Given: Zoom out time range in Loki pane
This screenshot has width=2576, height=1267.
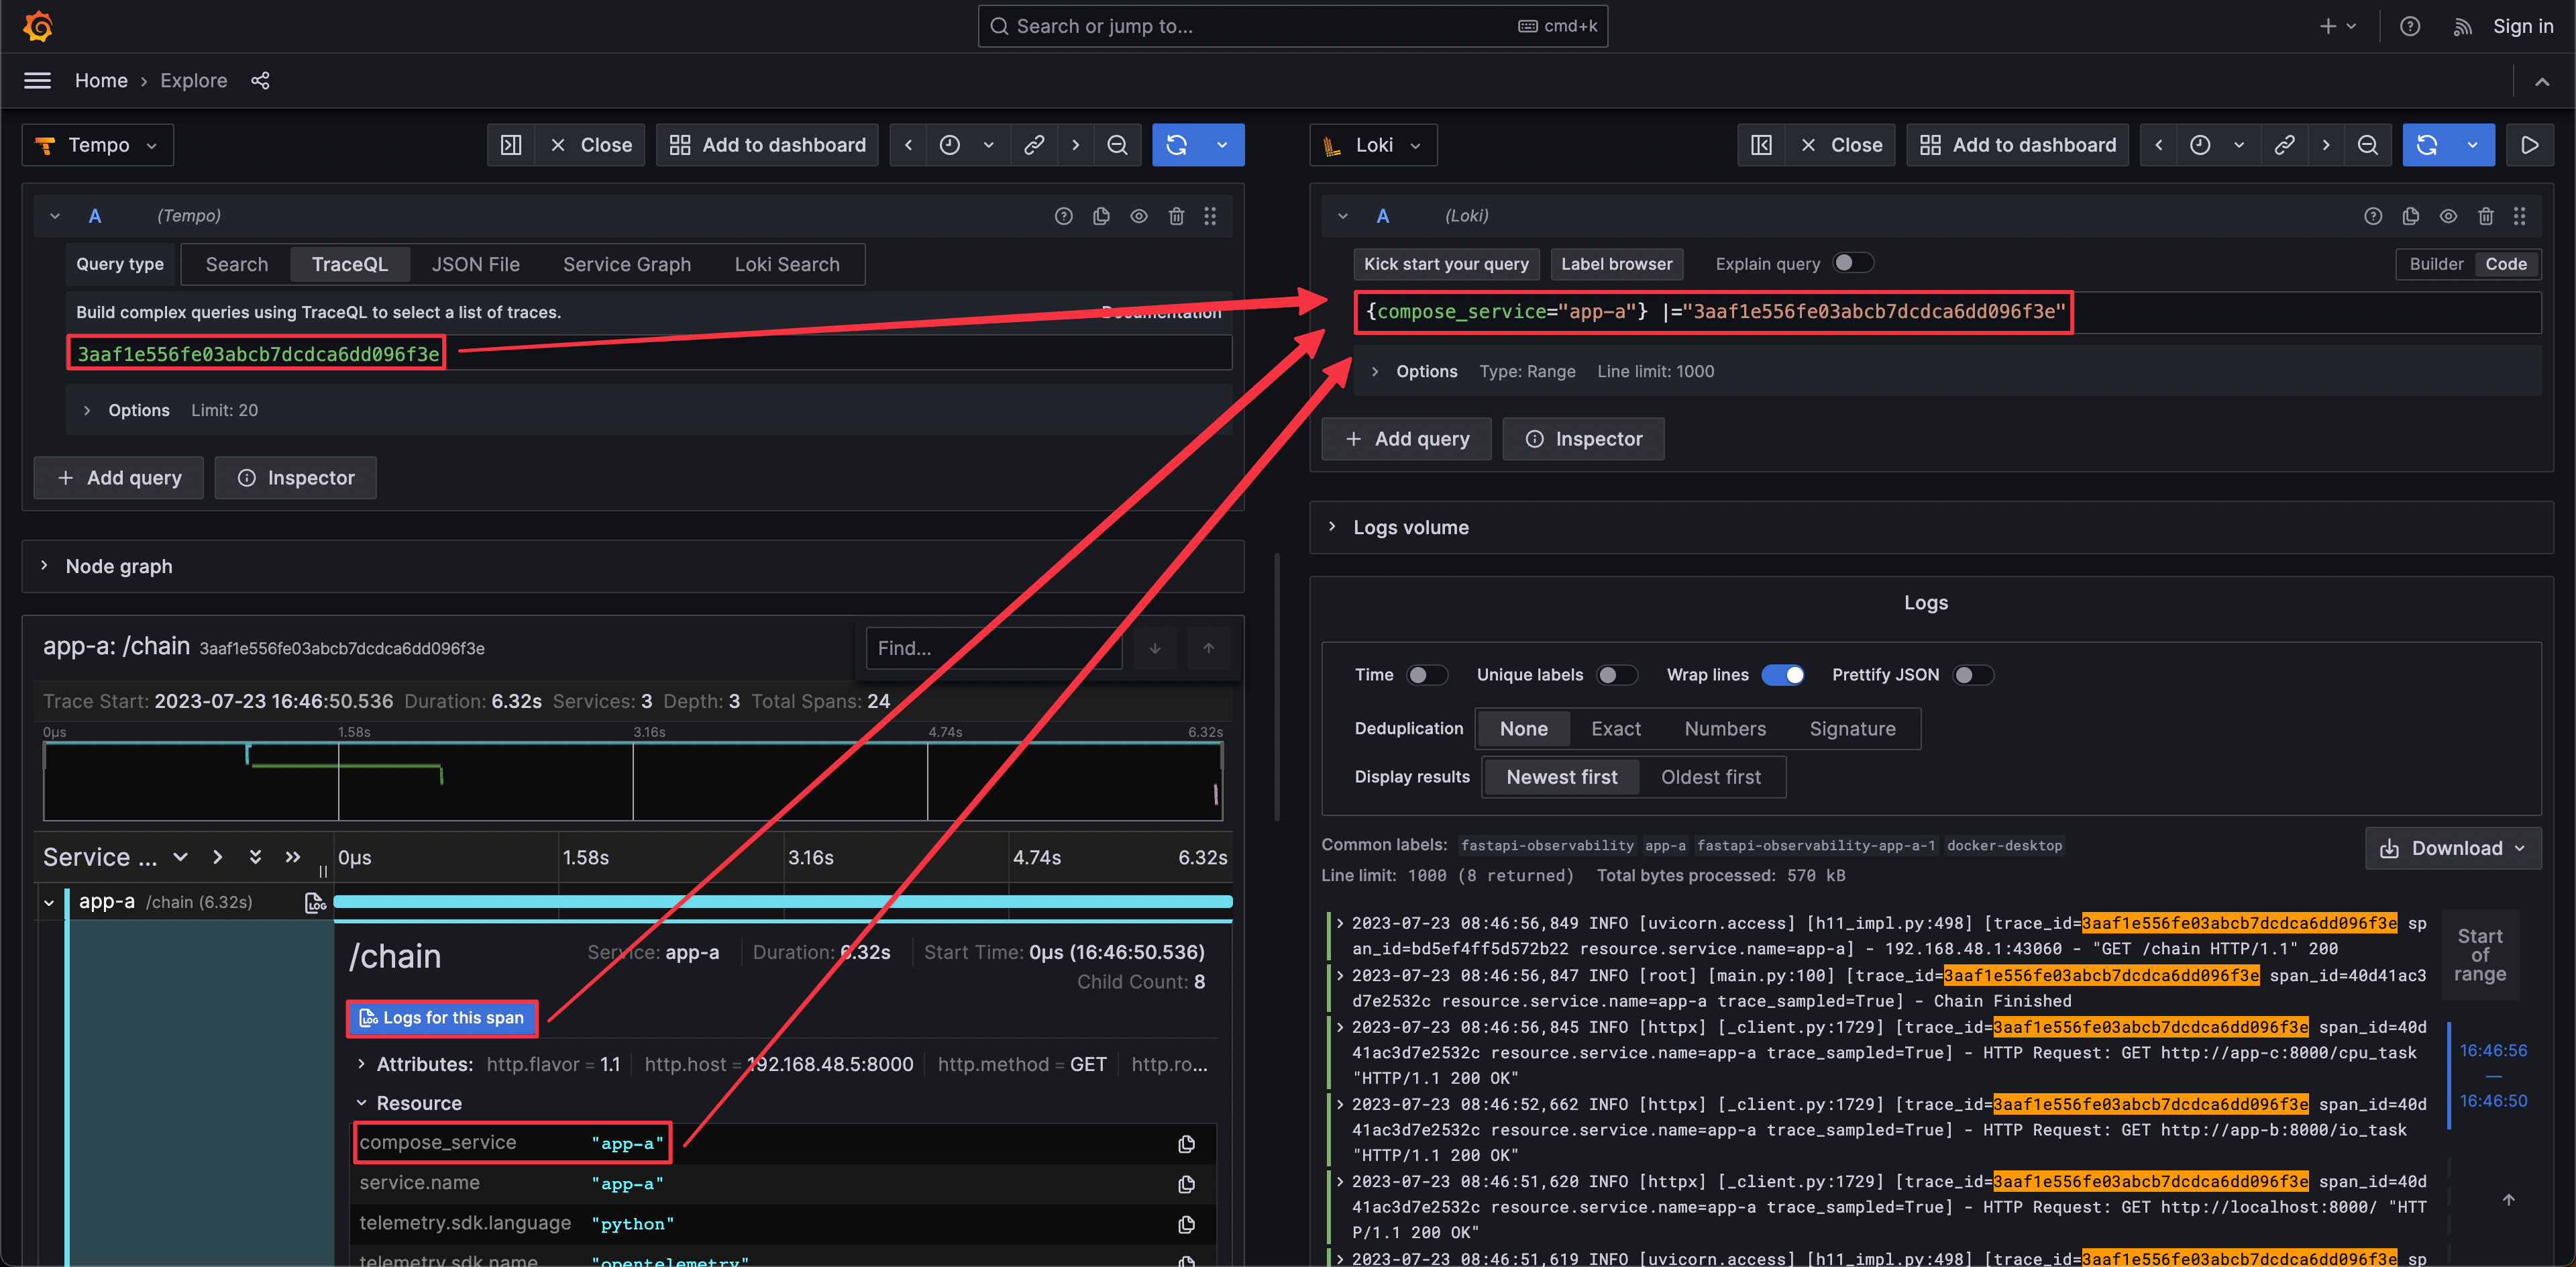Looking at the screenshot, I should (2367, 145).
